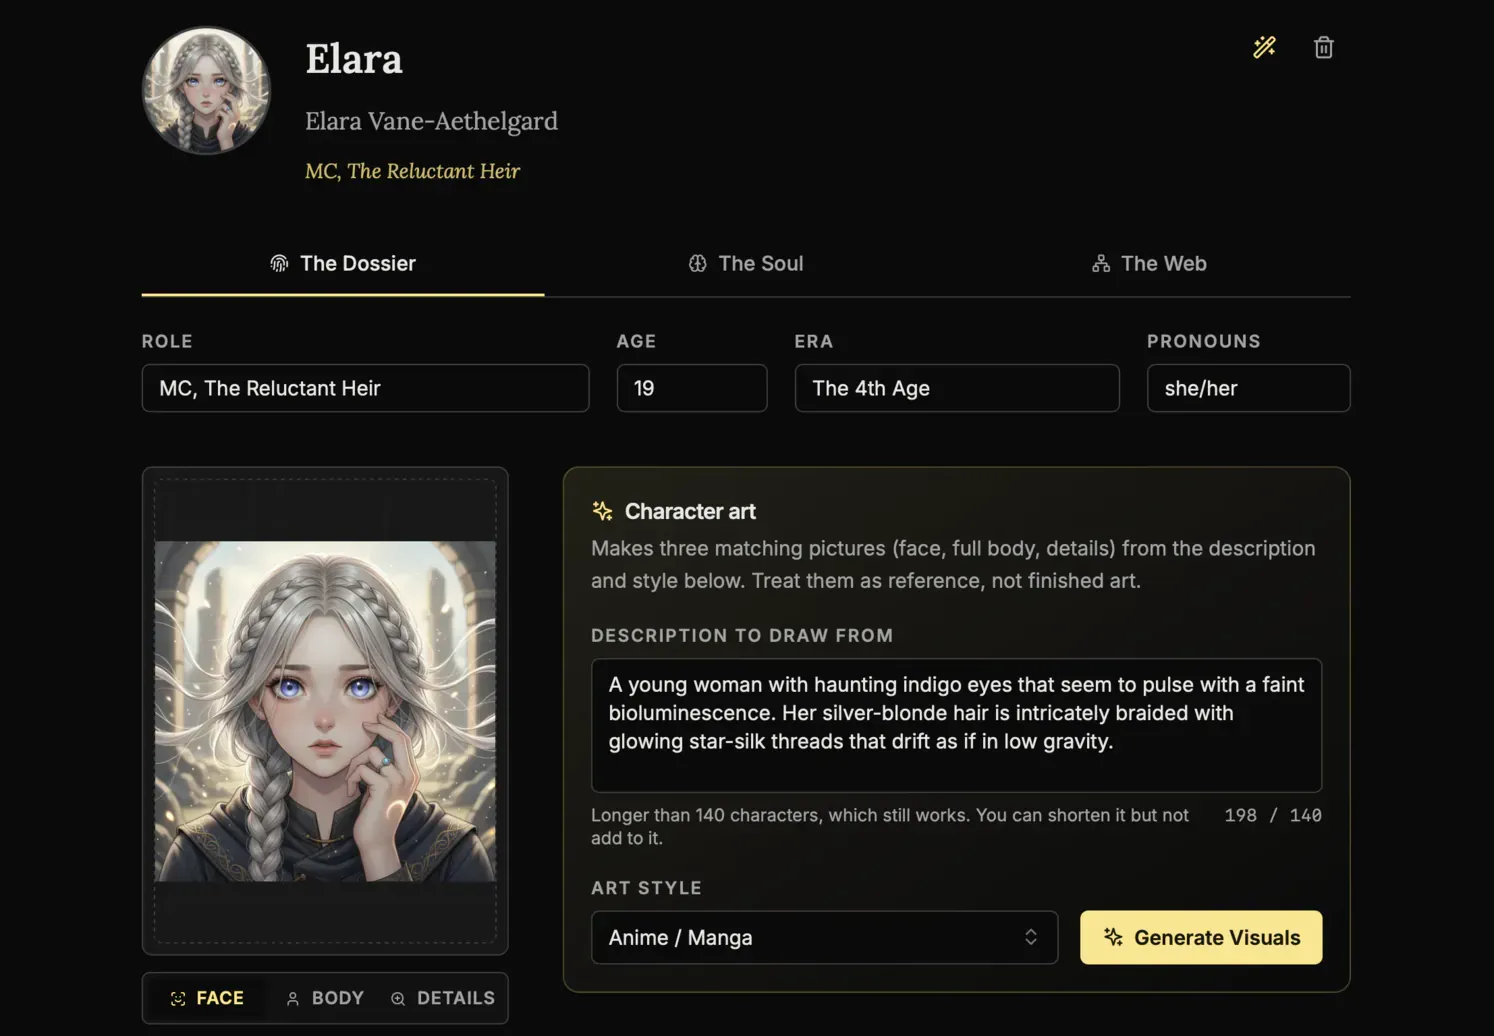Screen dimensions: 1494x1036
Task: Click Elara's round avatar picture
Action: click(x=206, y=91)
